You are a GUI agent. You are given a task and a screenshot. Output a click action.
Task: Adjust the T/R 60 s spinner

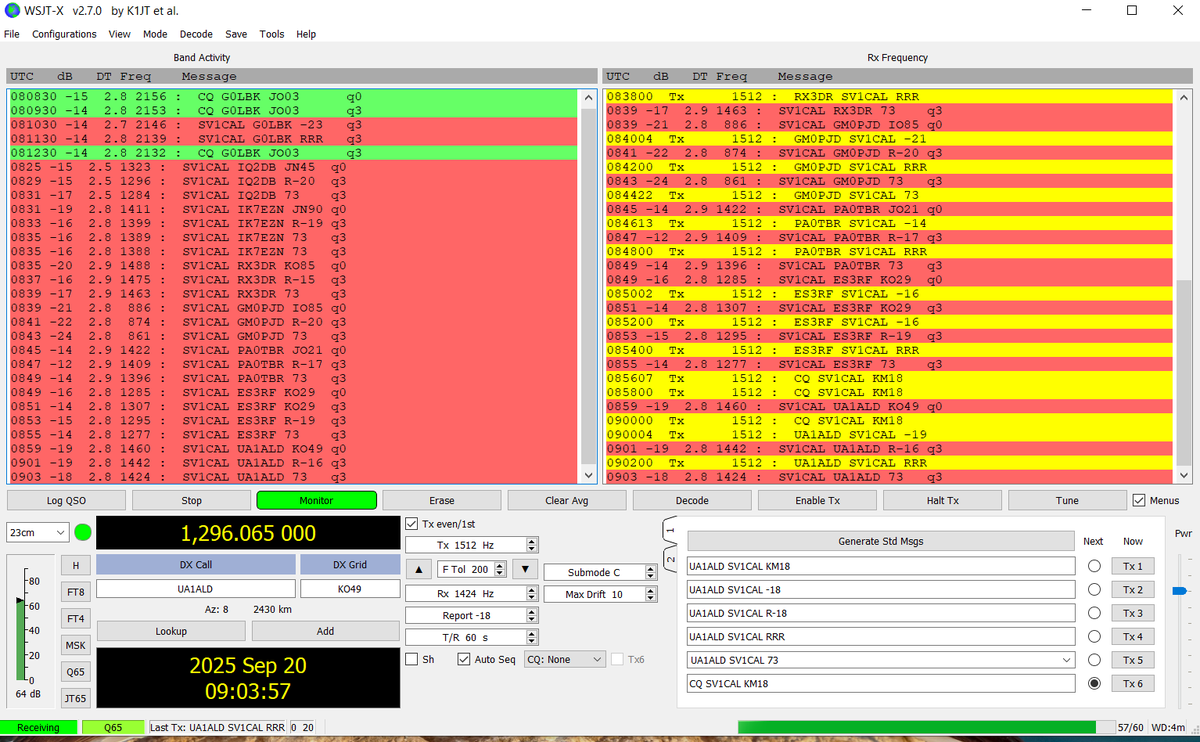tap(472, 637)
